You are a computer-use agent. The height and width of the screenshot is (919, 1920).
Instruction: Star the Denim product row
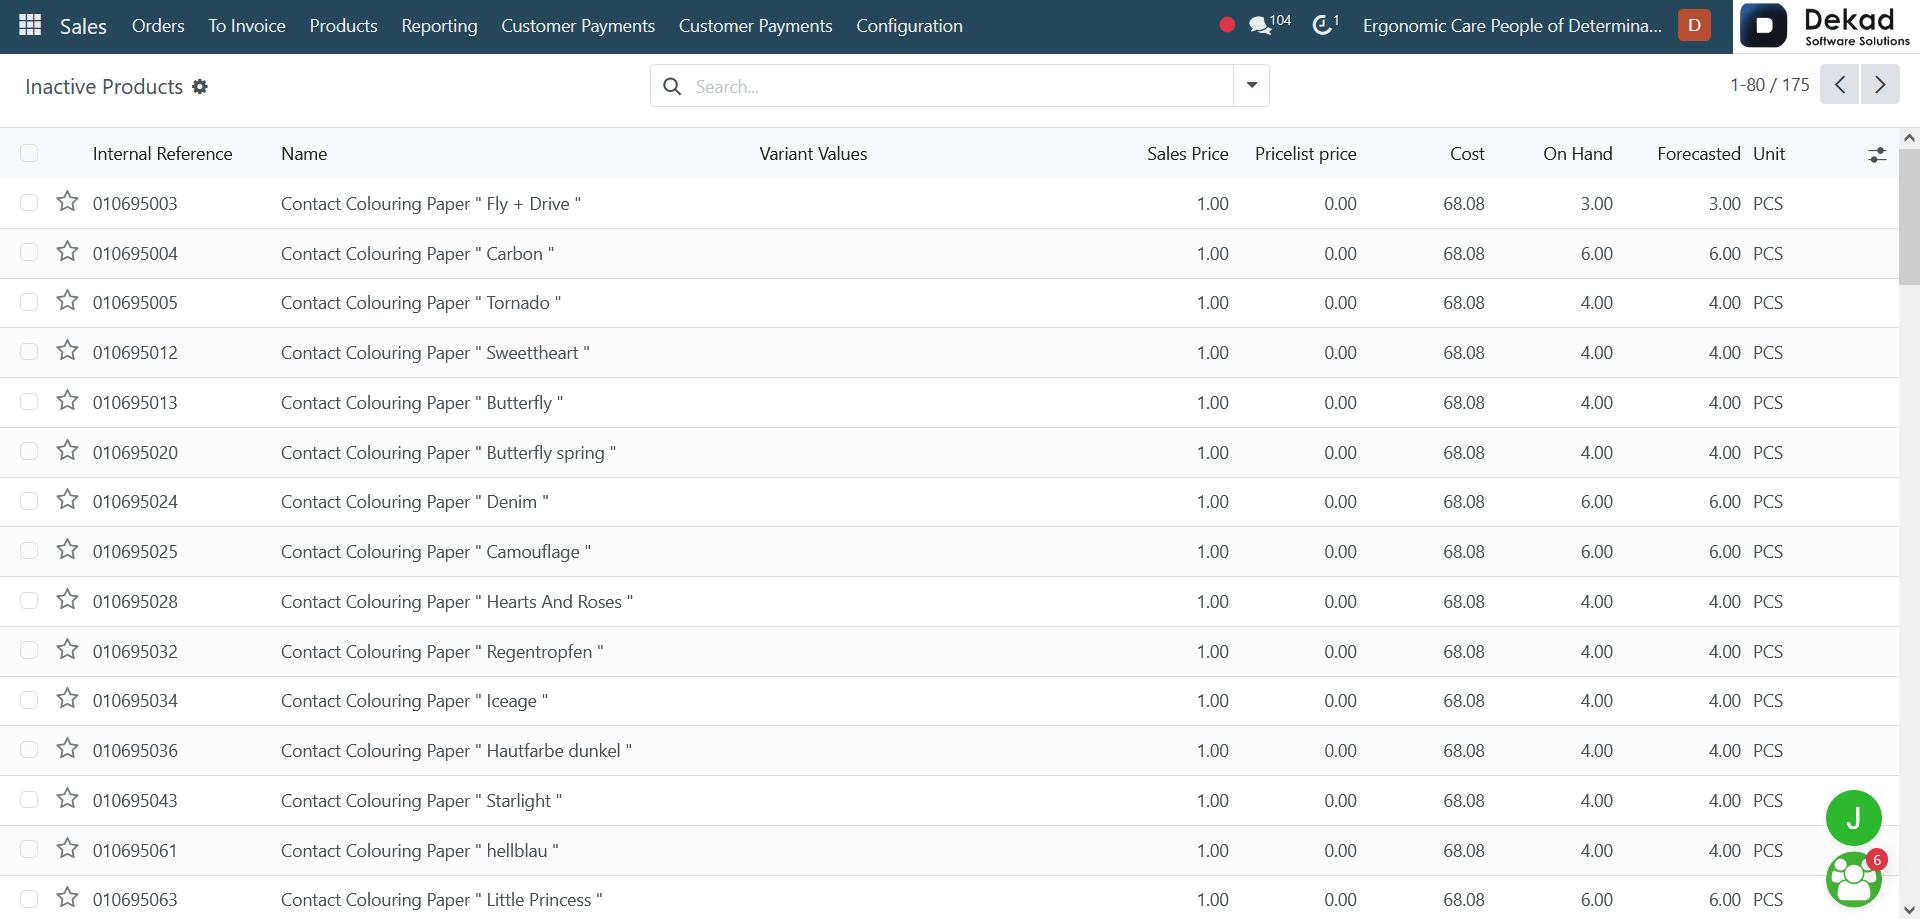tap(67, 500)
